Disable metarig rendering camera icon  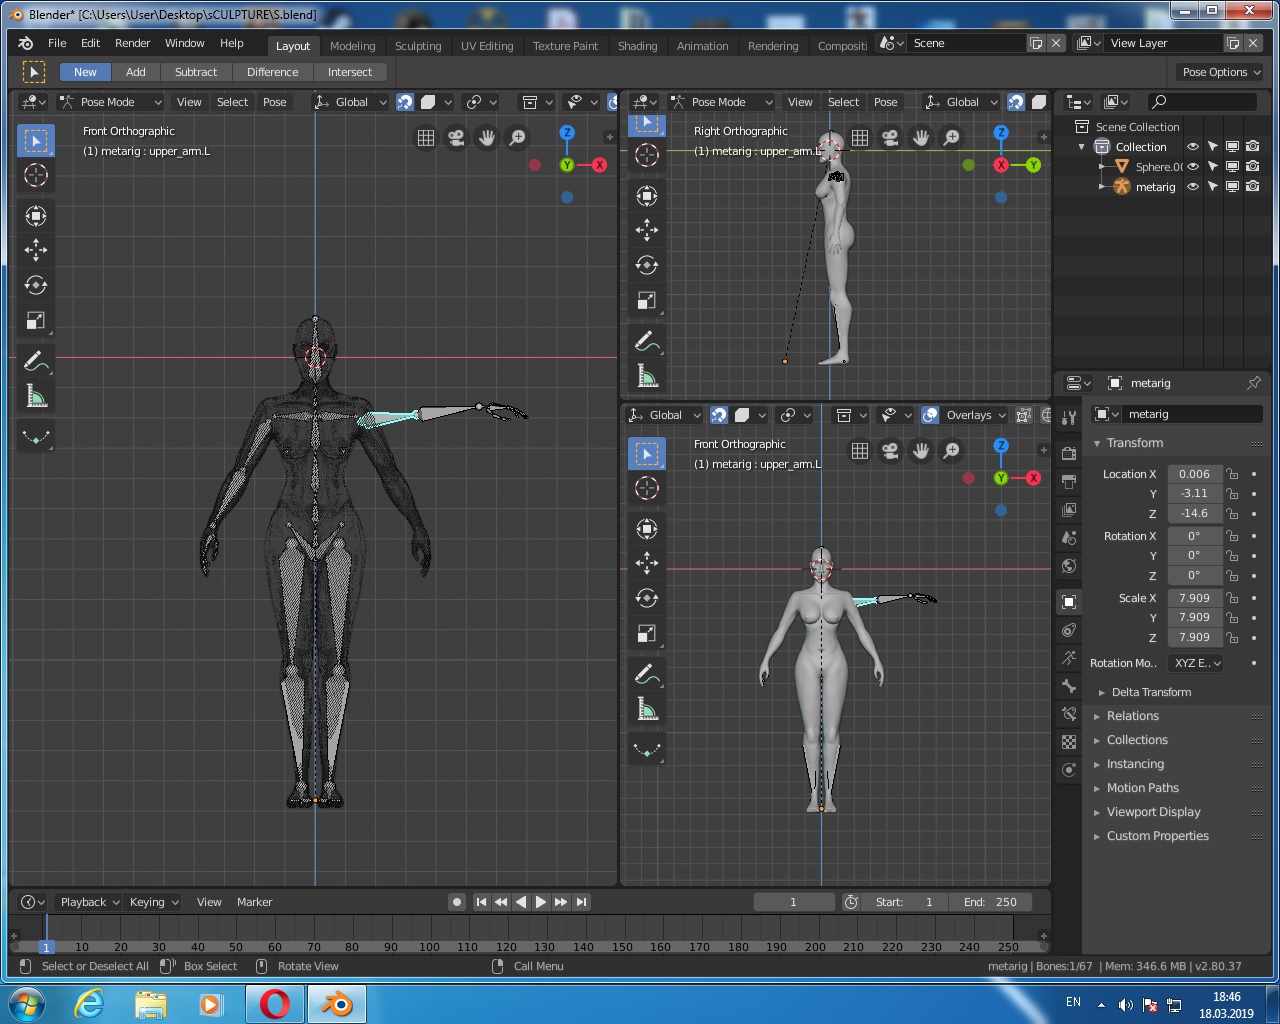point(1253,187)
